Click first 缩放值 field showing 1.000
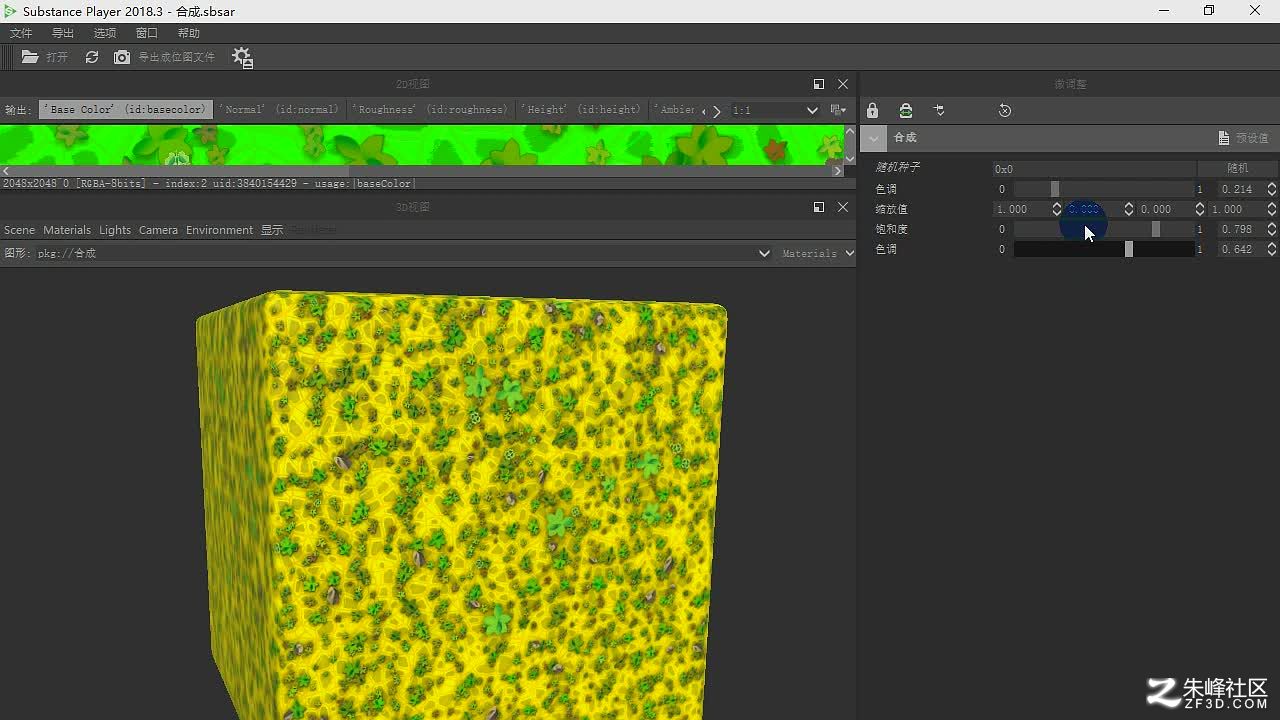Viewport: 1280px width, 720px height. (1021, 209)
